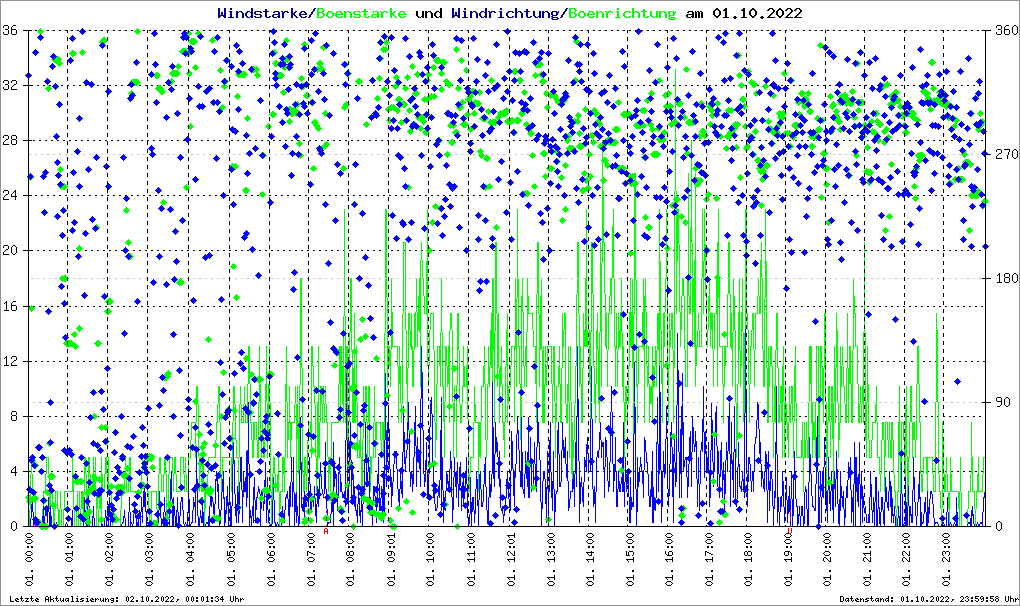Select the wind speed axis value 8

[14, 416]
